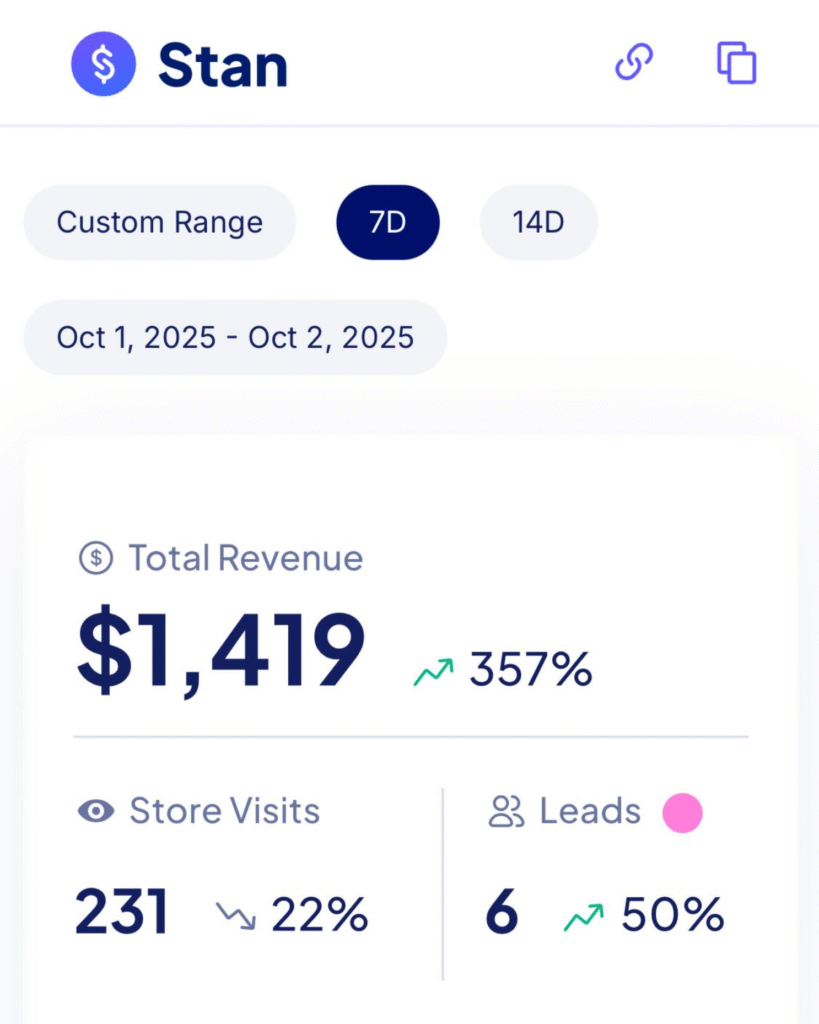Click the link icon in header
The image size is (819, 1024).
pos(634,63)
